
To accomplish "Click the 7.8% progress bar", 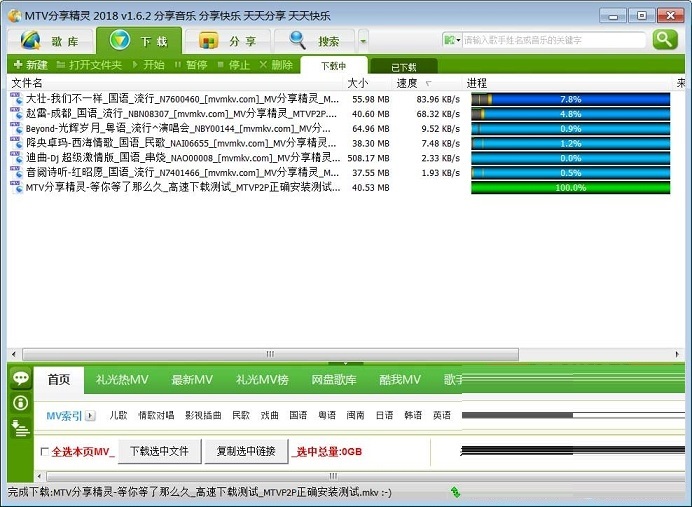I will (570, 99).
